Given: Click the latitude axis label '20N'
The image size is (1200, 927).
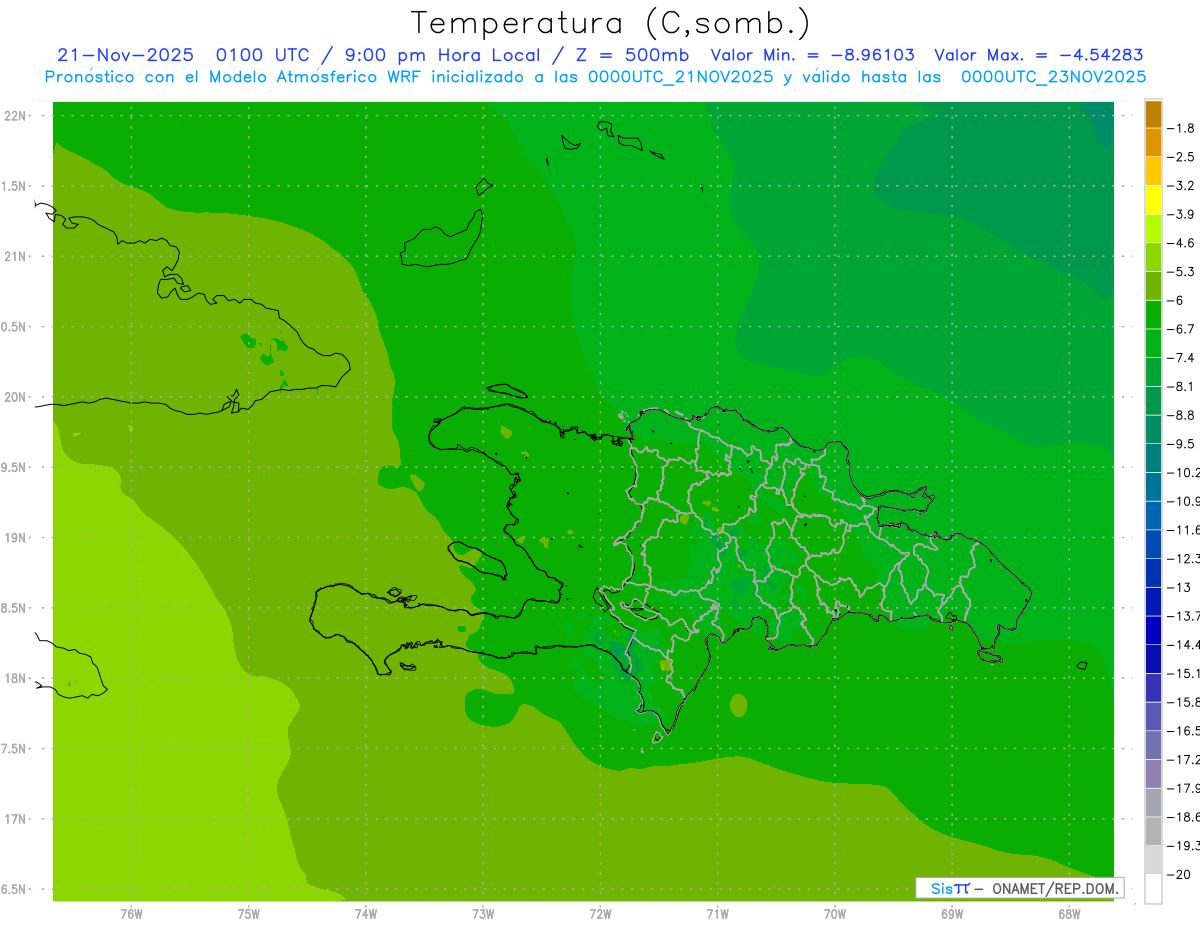Looking at the screenshot, I should pos(15,398).
